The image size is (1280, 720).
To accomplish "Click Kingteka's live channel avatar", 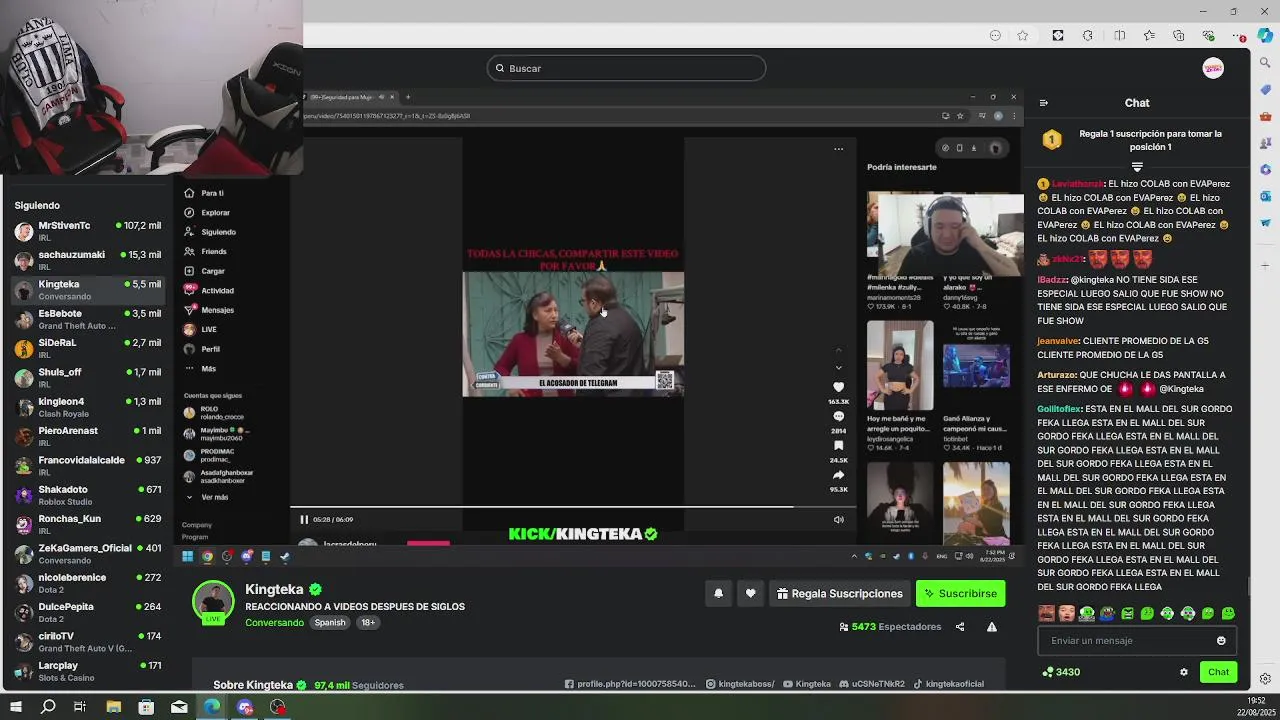I will (x=213, y=601).
